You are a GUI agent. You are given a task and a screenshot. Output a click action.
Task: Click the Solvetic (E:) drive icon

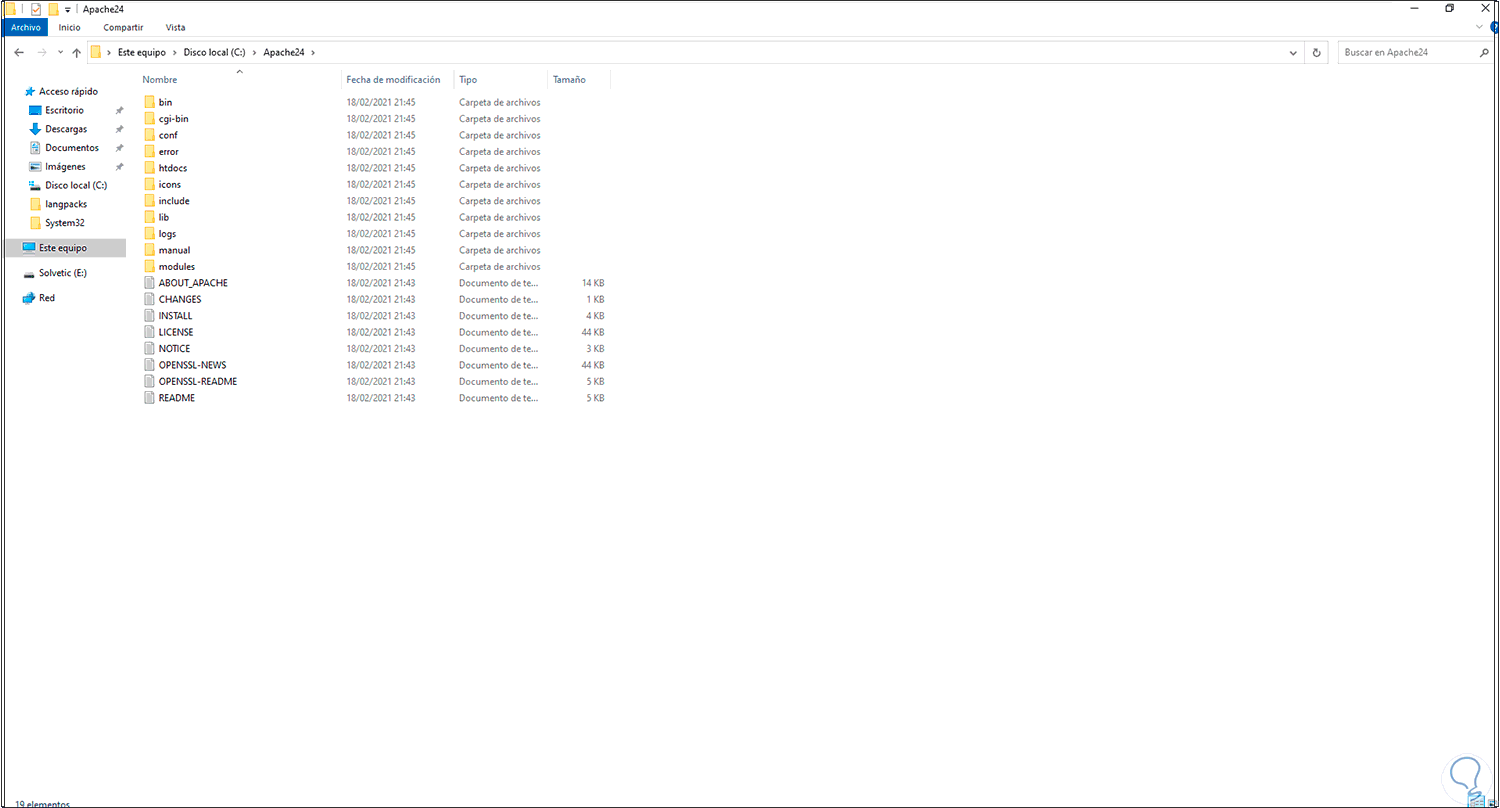[x=29, y=272]
